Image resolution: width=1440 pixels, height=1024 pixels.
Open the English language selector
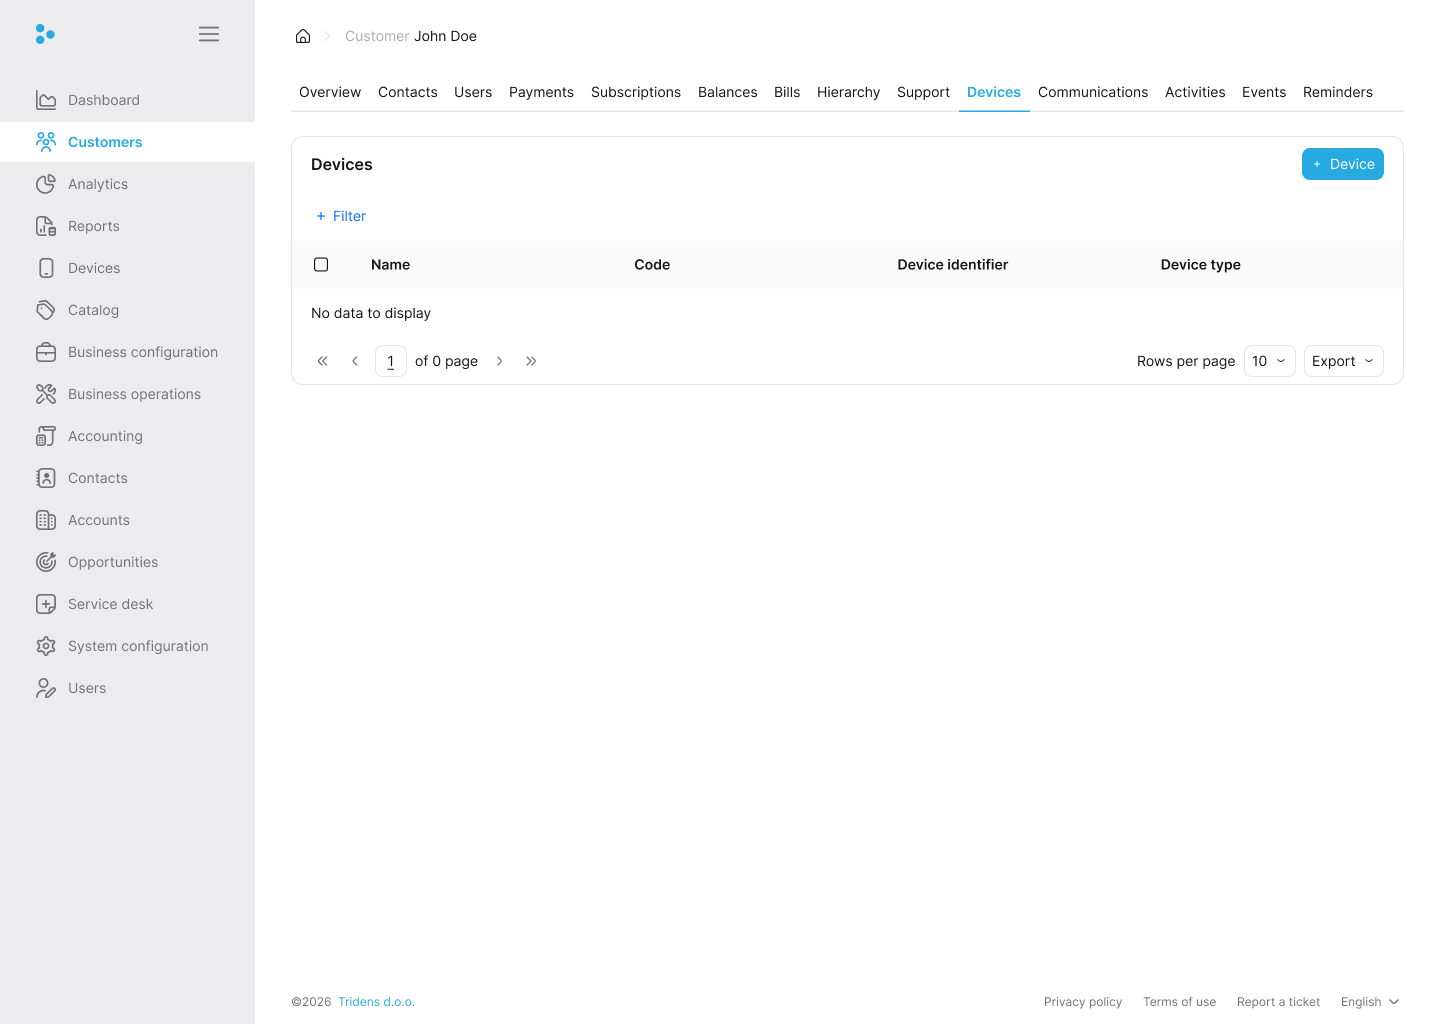(x=1369, y=1001)
